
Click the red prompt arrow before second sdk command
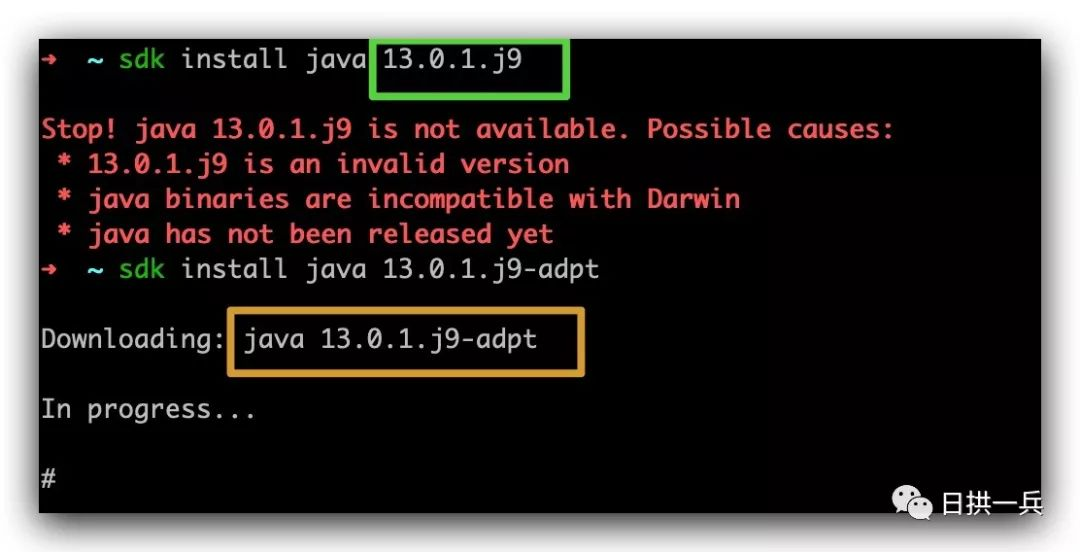tap(49, 268)
